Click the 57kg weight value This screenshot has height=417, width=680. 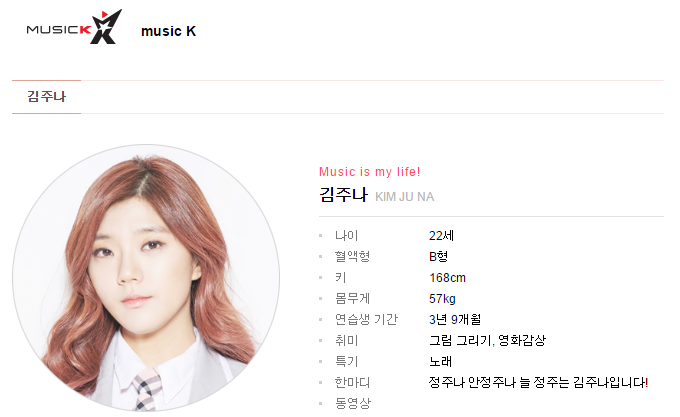coord(442,299)
